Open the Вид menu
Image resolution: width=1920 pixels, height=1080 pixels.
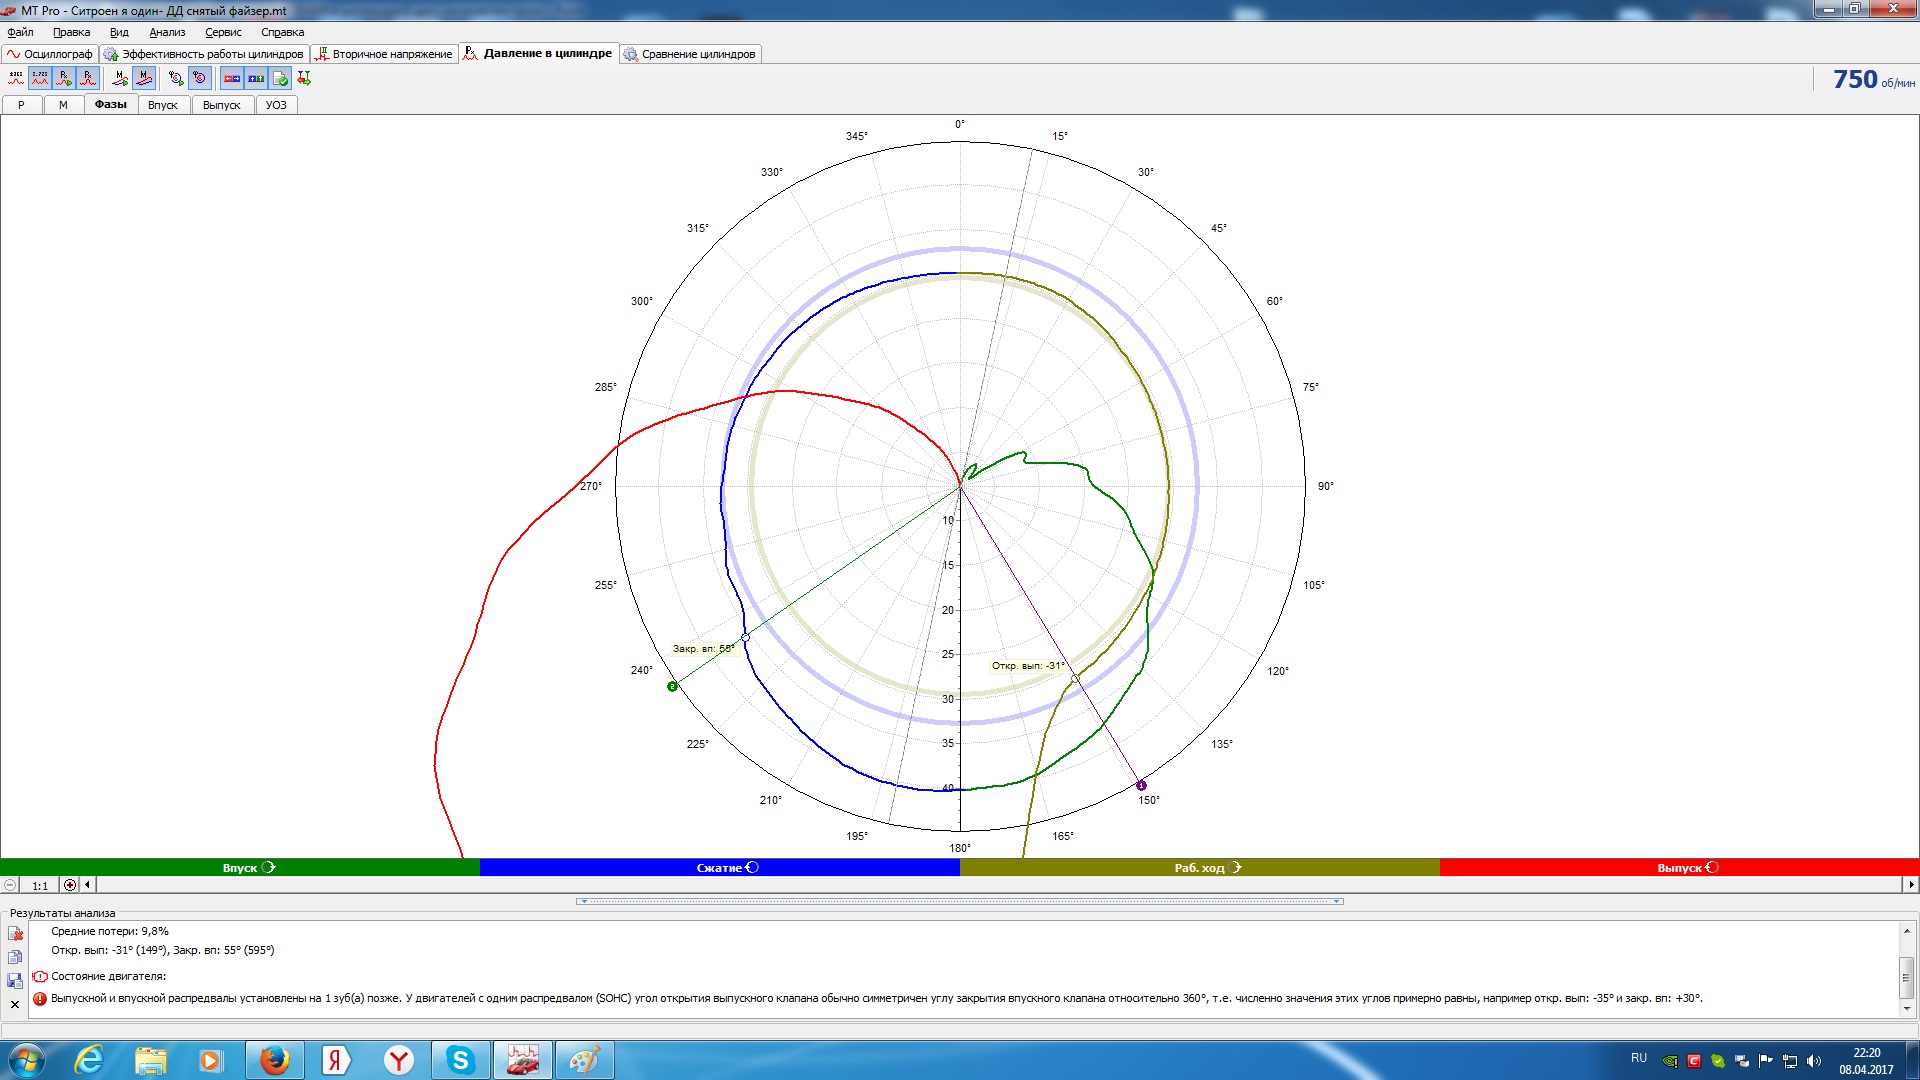(119, 32)
